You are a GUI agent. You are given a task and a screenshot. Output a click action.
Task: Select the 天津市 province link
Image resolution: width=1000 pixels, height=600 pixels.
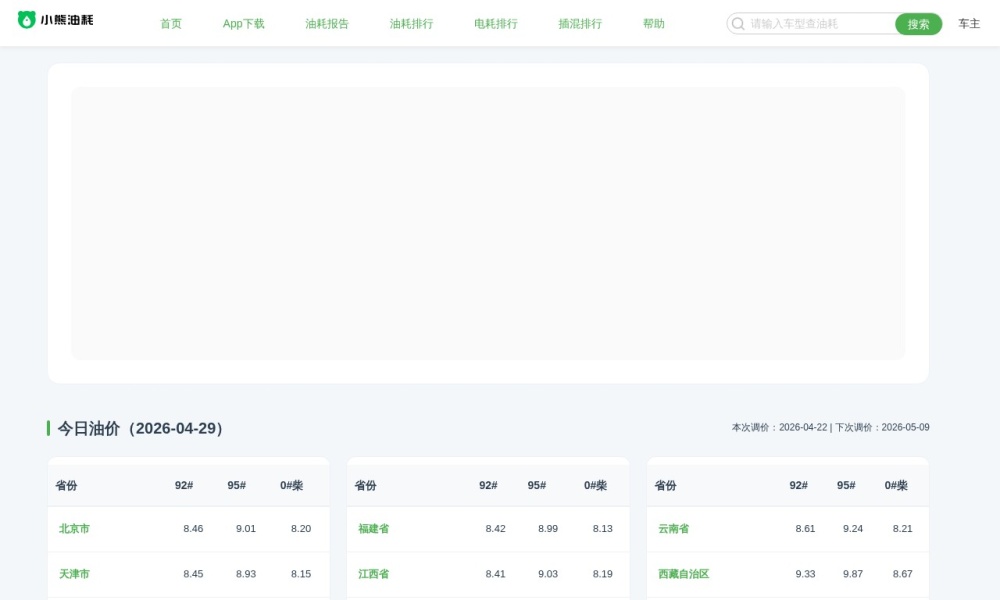74,574
